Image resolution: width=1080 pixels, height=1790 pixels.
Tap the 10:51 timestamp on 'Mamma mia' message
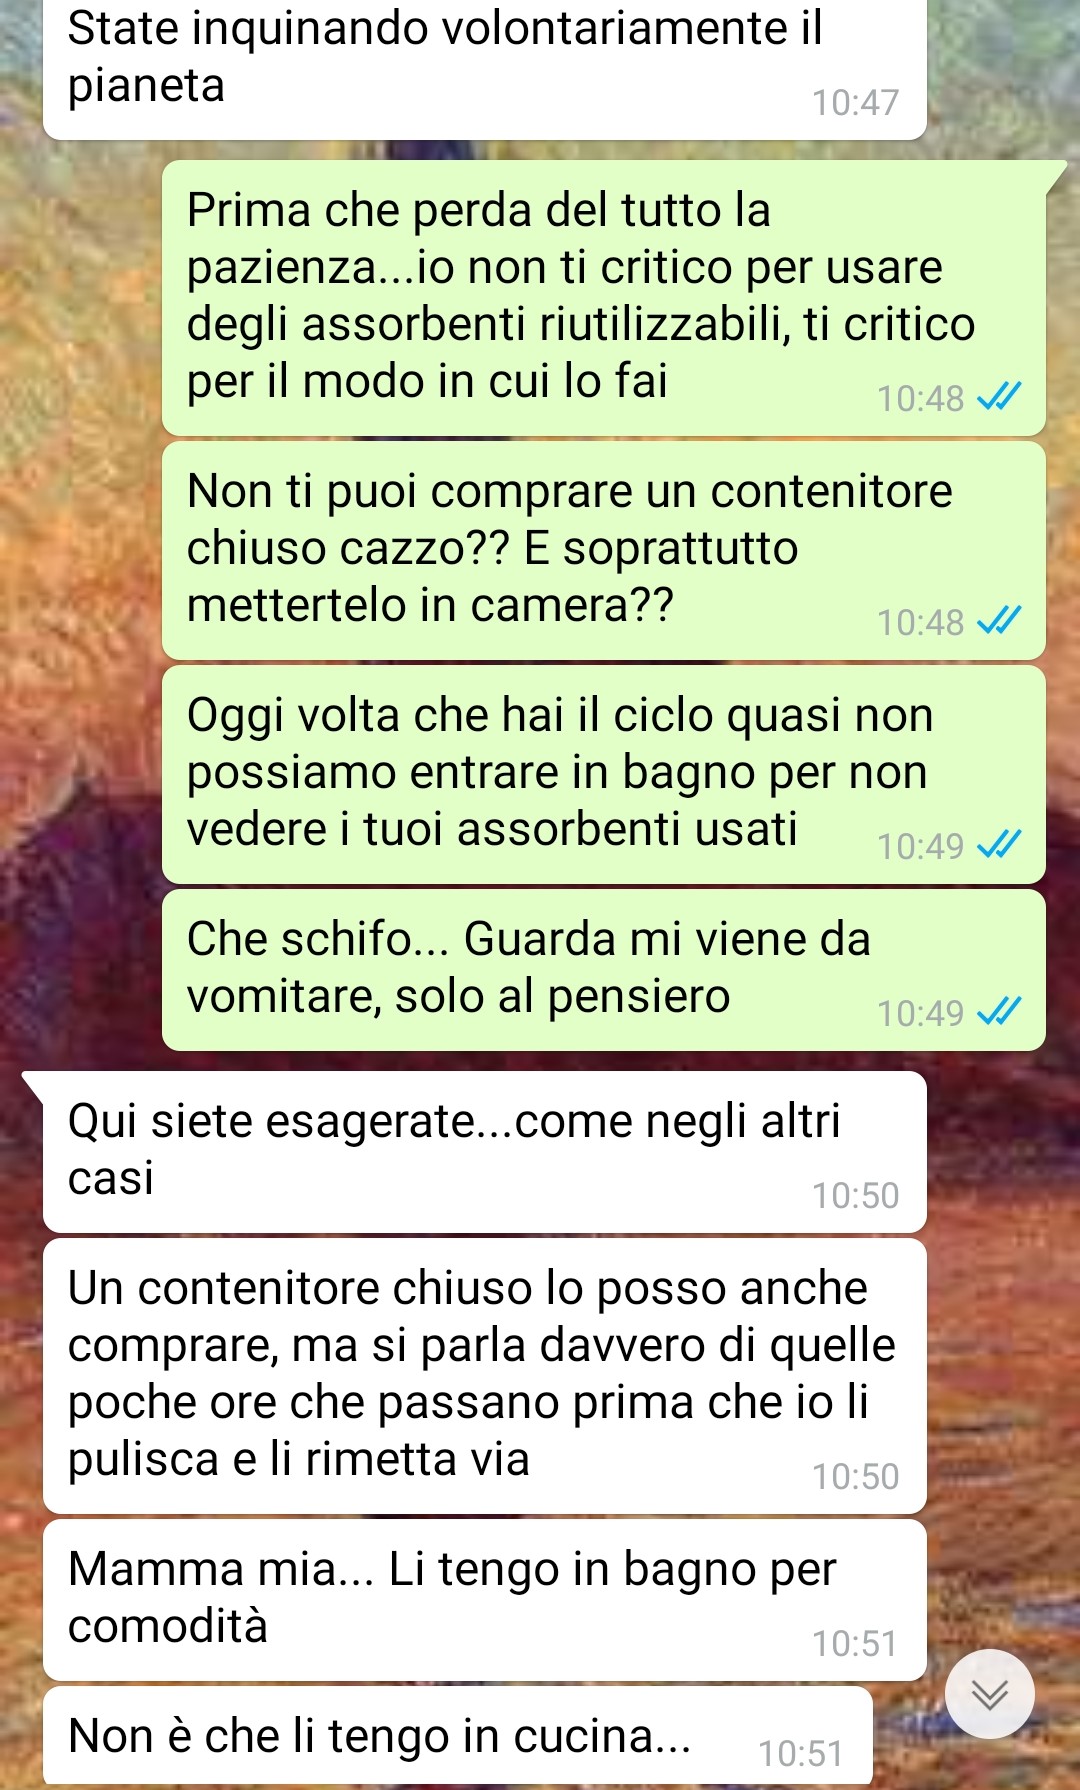(x=855, y=1643)
